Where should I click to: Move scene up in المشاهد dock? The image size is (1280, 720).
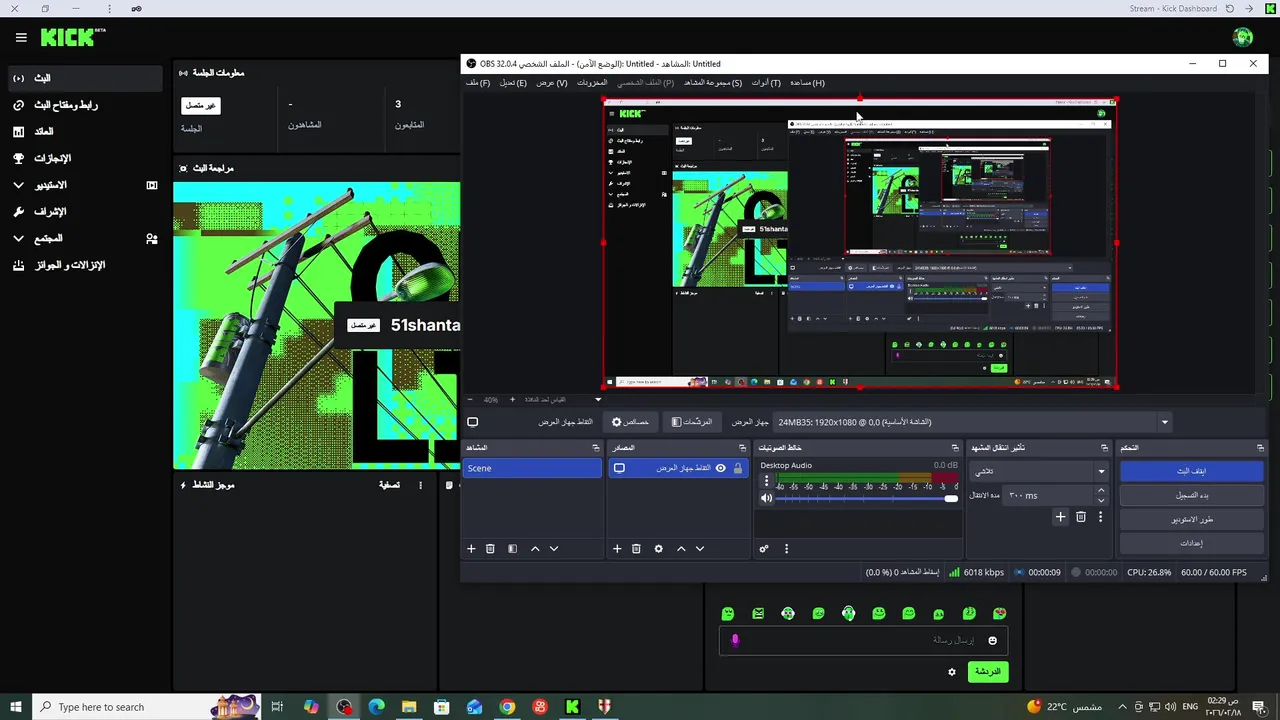pos(535,548)
